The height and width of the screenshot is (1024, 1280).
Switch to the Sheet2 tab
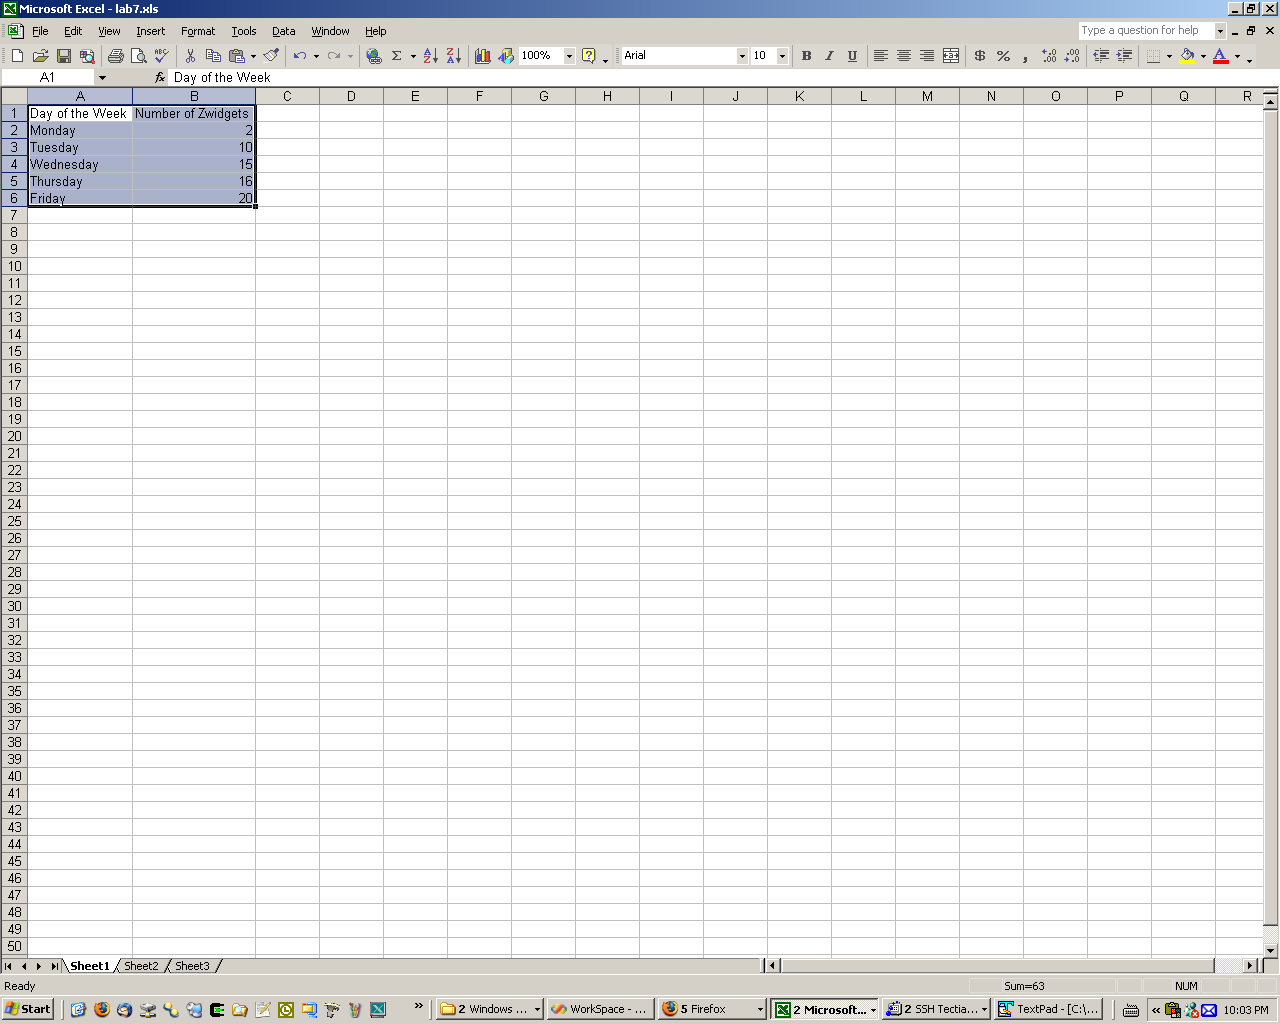[141, 966]
